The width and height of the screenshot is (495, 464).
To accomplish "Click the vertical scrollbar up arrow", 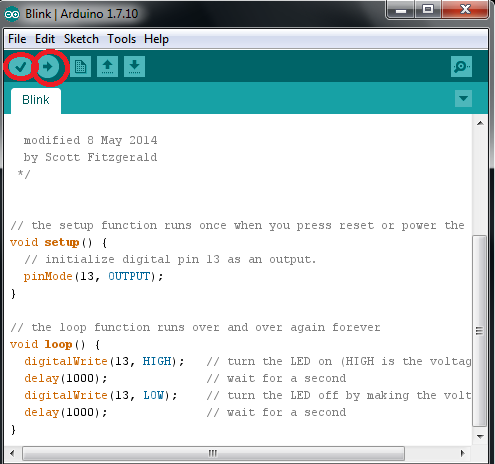I will [480, 123].
